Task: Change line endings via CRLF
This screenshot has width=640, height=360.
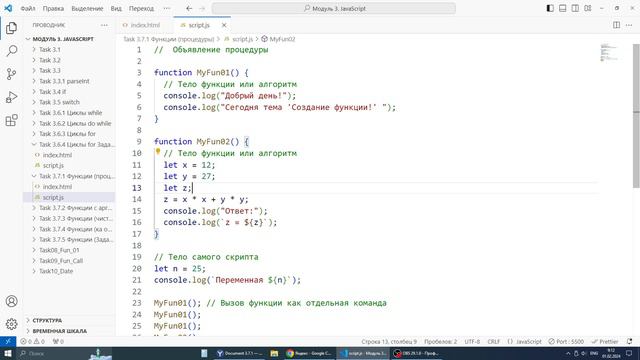Action: coord(493,341)
